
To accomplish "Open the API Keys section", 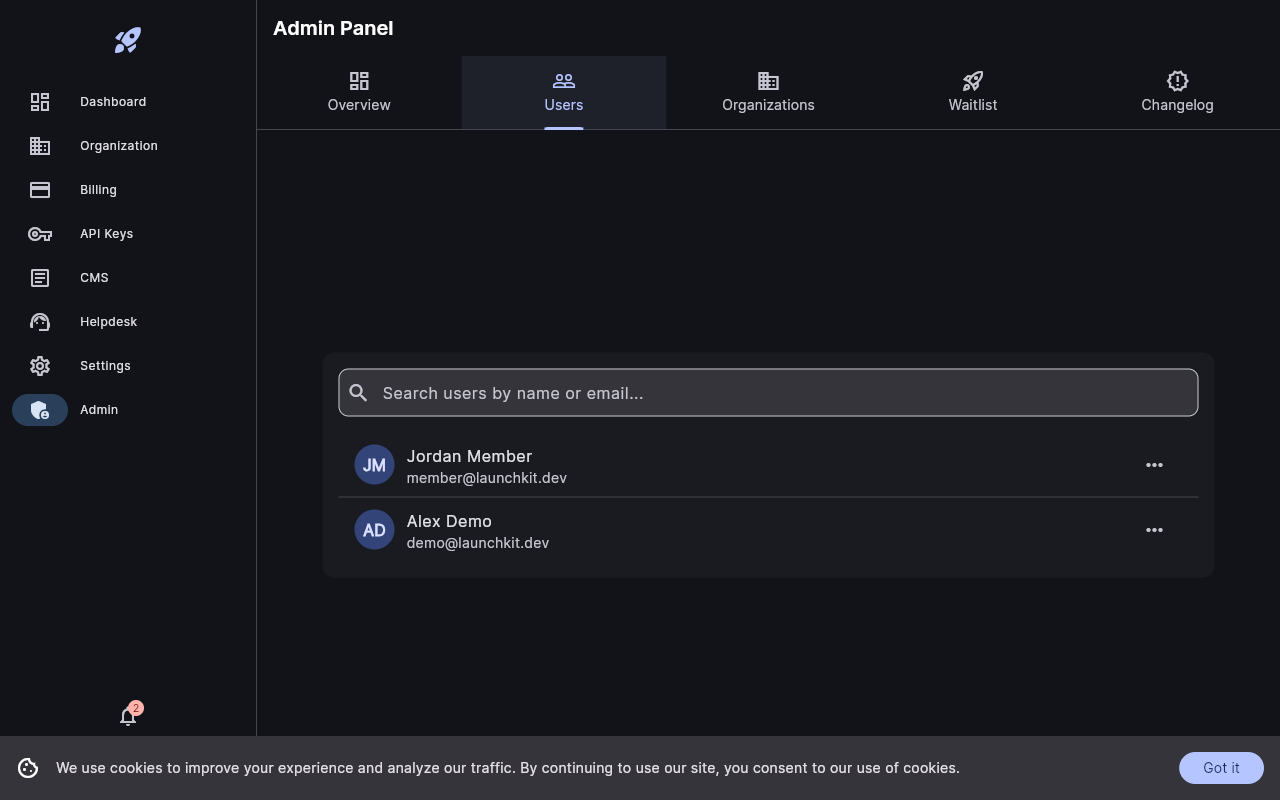I will pos(106,233).
